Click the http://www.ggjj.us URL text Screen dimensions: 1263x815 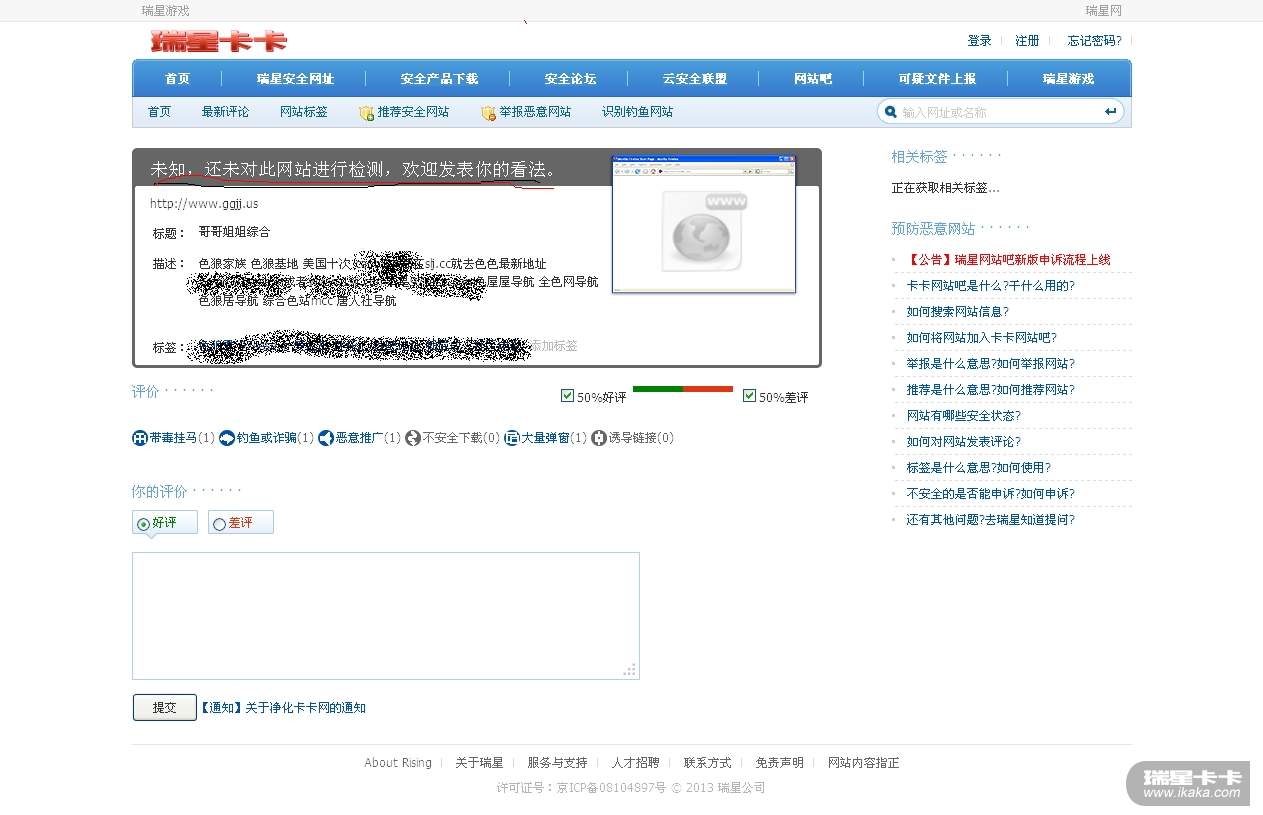[204, 204]
